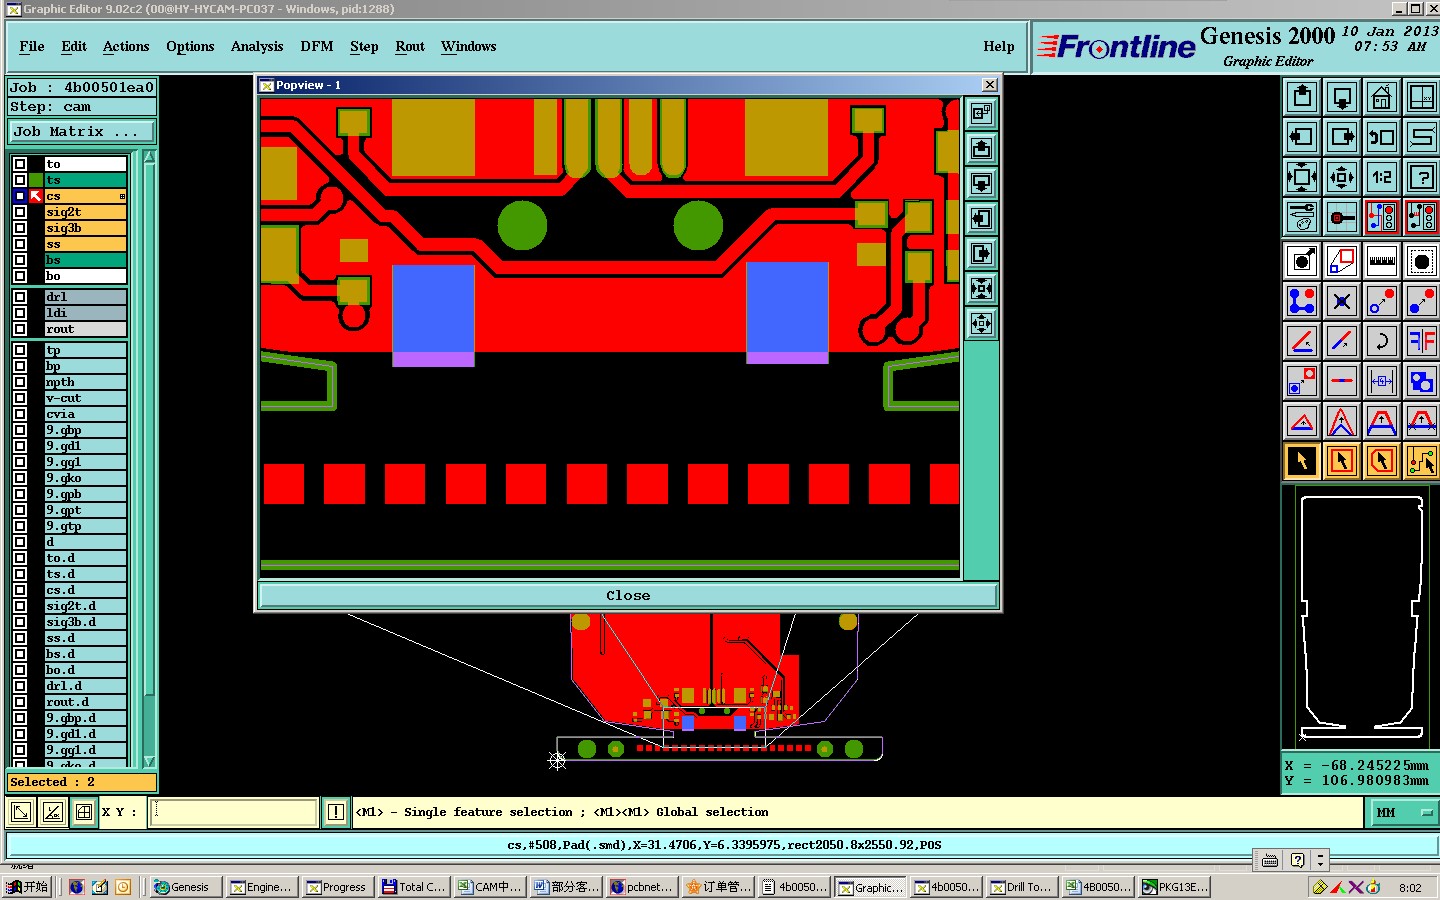This screenshot has width=1440, height=900.
Task: Open the Rout menu
Action: 410,46
